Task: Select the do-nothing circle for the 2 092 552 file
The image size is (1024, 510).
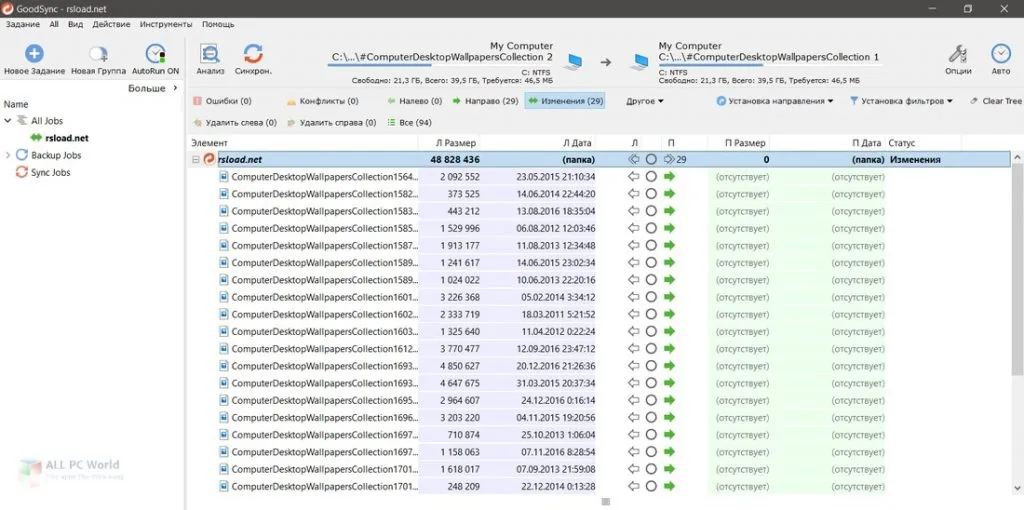Action: (651, 176)
